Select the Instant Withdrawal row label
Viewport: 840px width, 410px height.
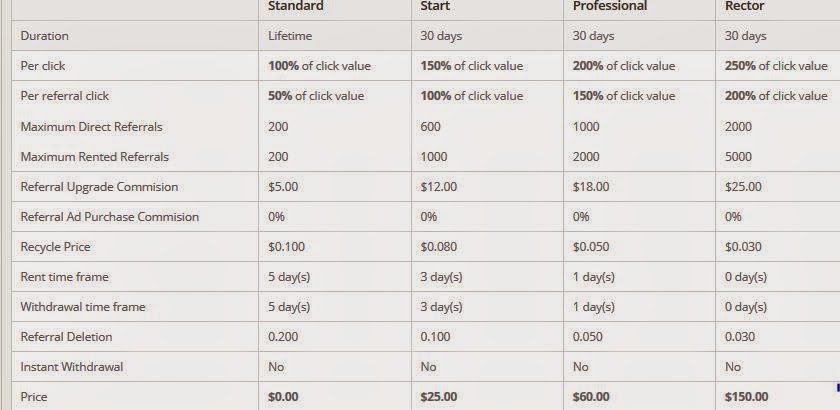(72, 367)
